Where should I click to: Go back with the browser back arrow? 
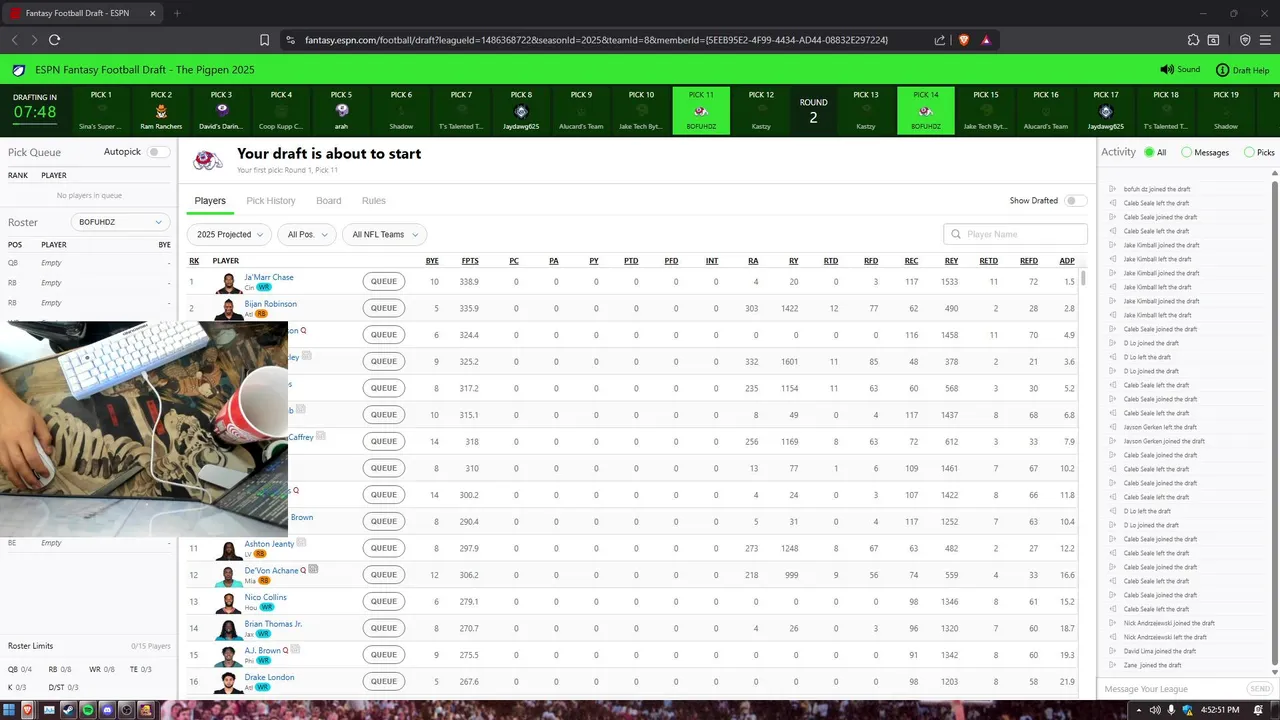[x=14, y=40]
